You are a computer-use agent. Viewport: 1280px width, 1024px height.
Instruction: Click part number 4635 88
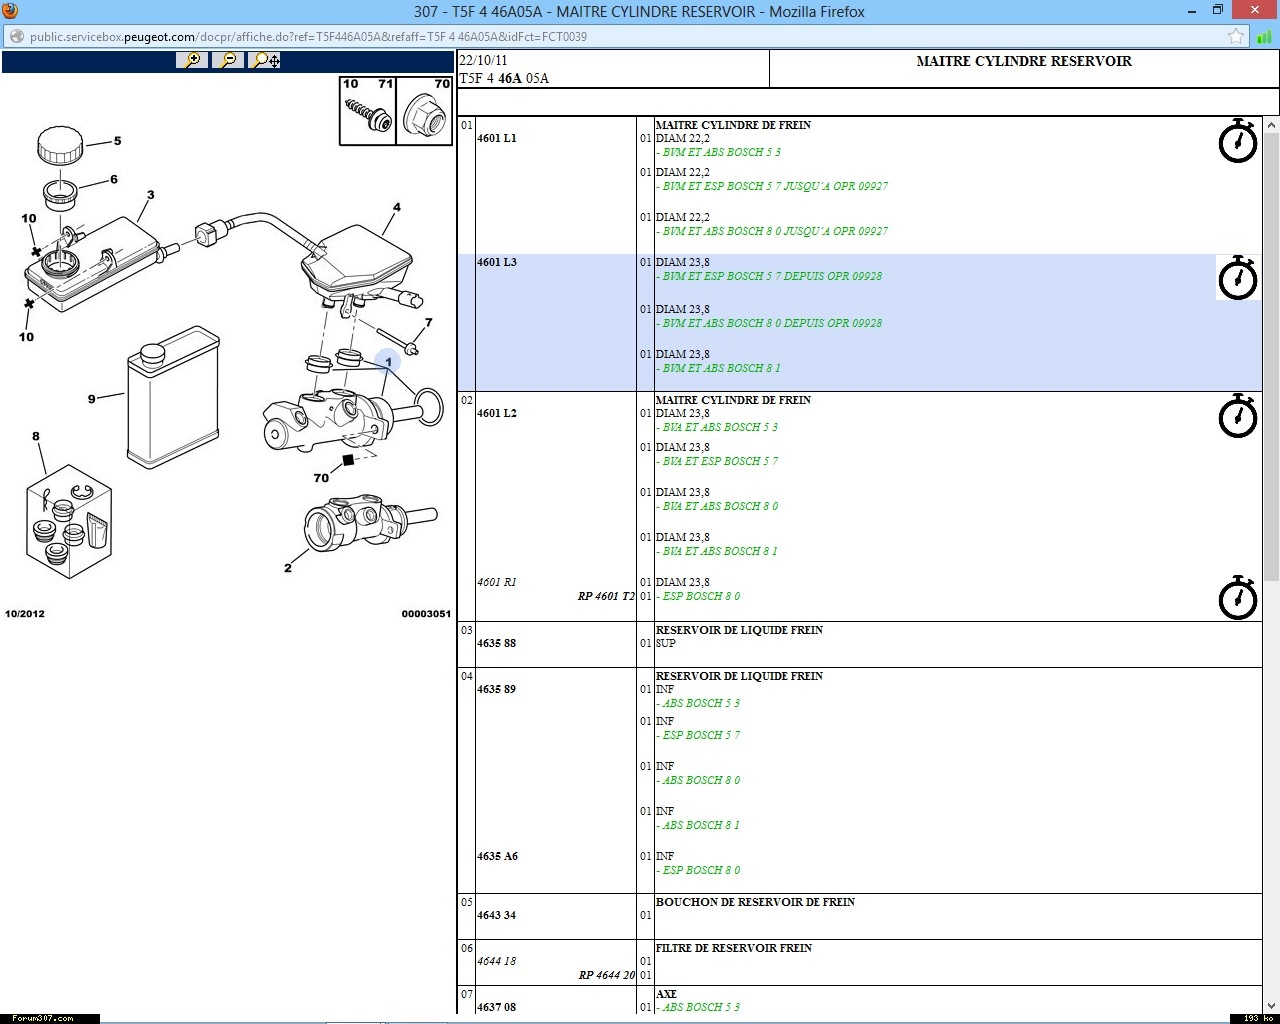point(497,644)
